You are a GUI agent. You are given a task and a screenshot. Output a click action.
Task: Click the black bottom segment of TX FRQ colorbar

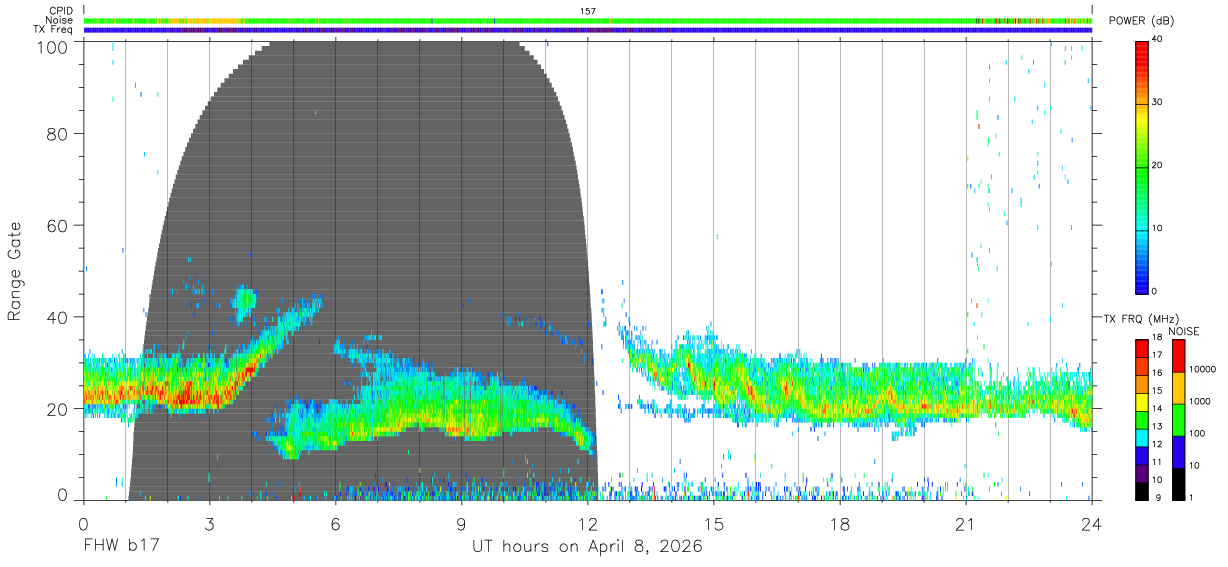point(1142,489)
